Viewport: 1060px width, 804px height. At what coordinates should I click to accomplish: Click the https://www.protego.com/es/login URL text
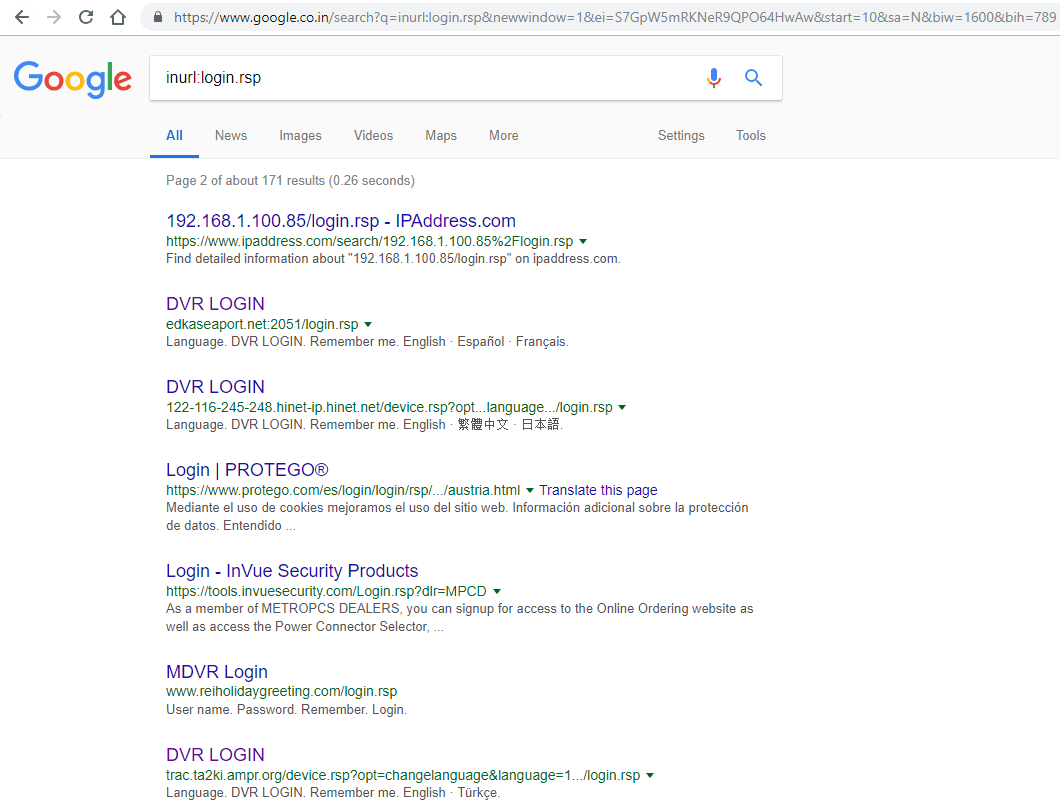click(x=343, y=490)
